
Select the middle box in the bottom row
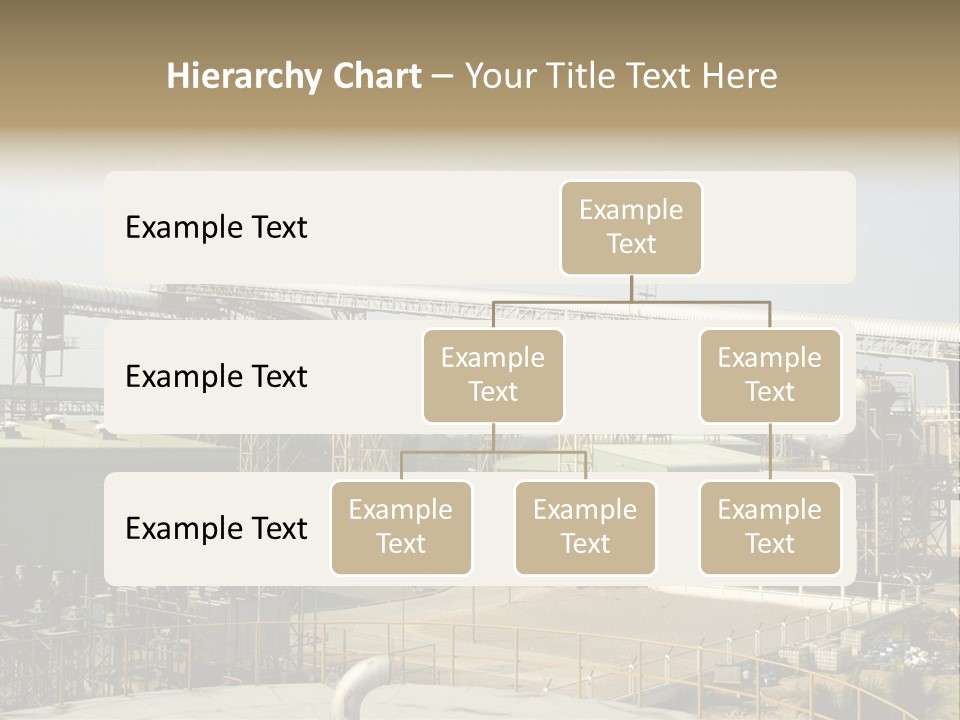coord(585,528)
